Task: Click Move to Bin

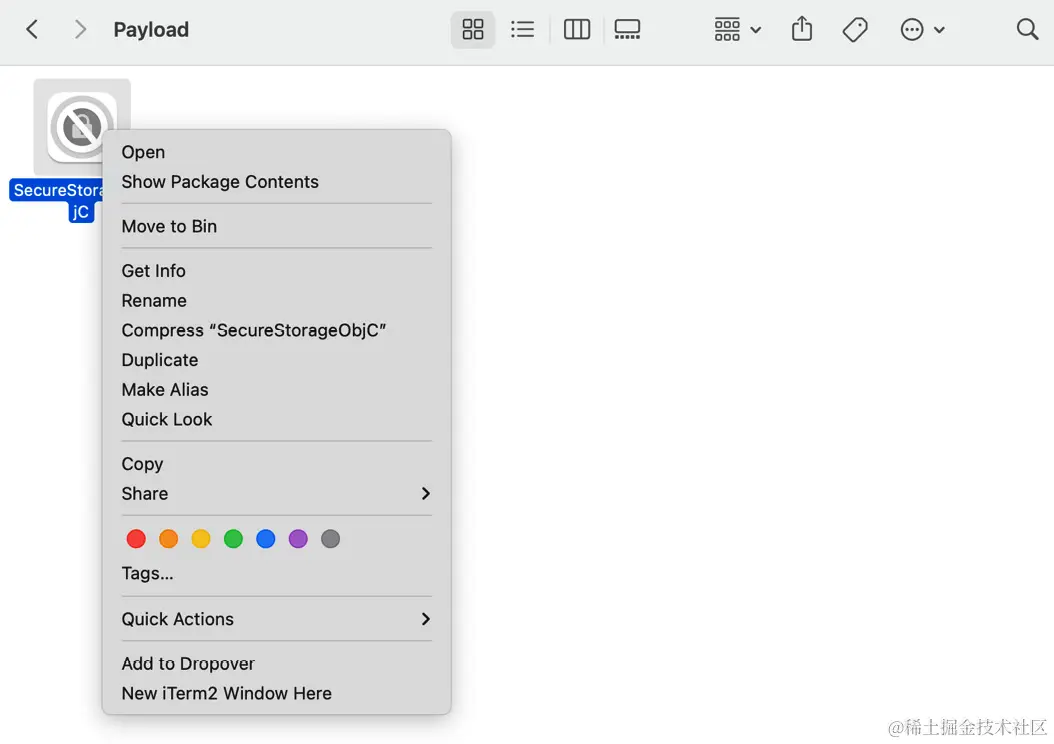Action: coord(169,226)
